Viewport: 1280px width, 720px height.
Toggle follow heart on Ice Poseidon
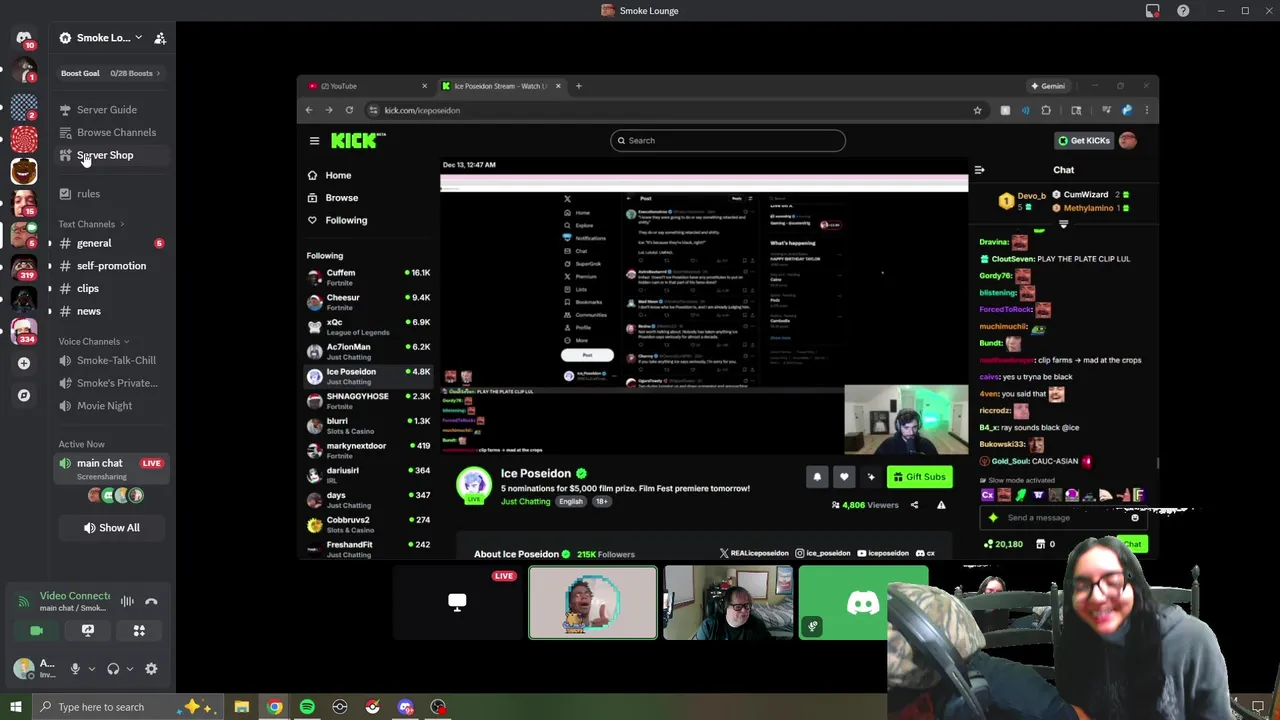844,477
